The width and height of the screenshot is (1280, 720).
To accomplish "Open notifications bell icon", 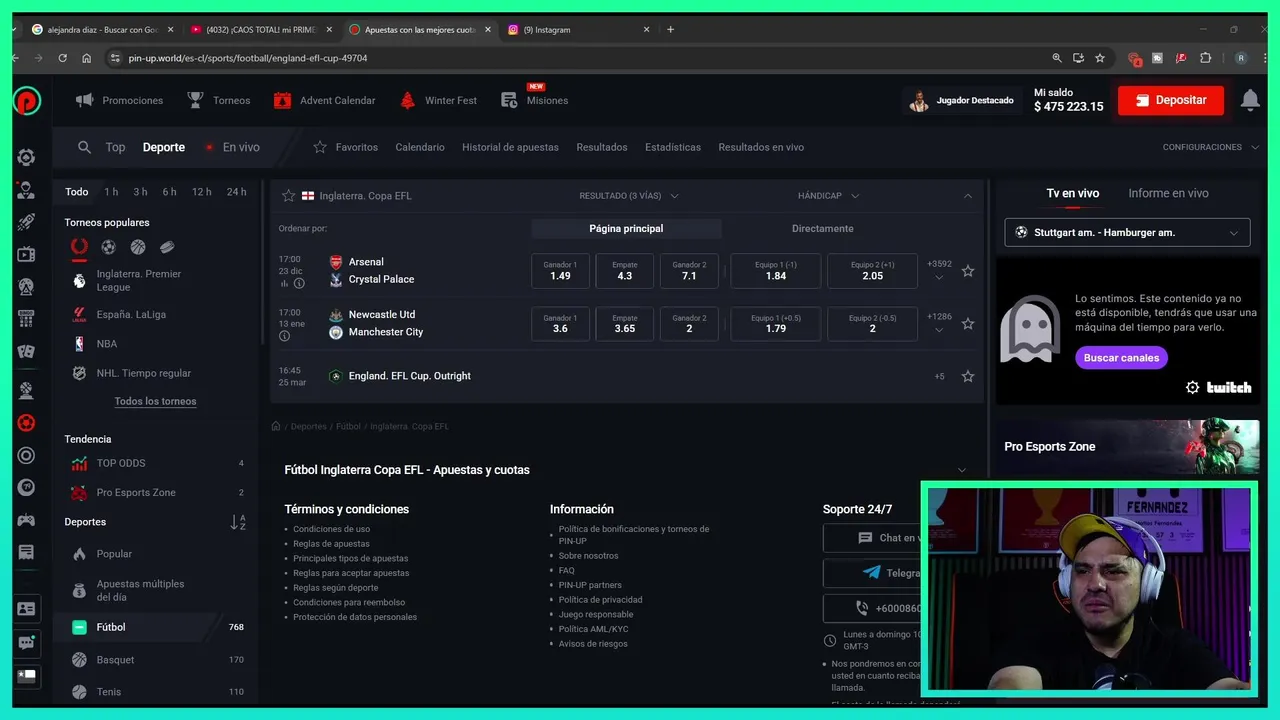I will (x=1250, y=100).
